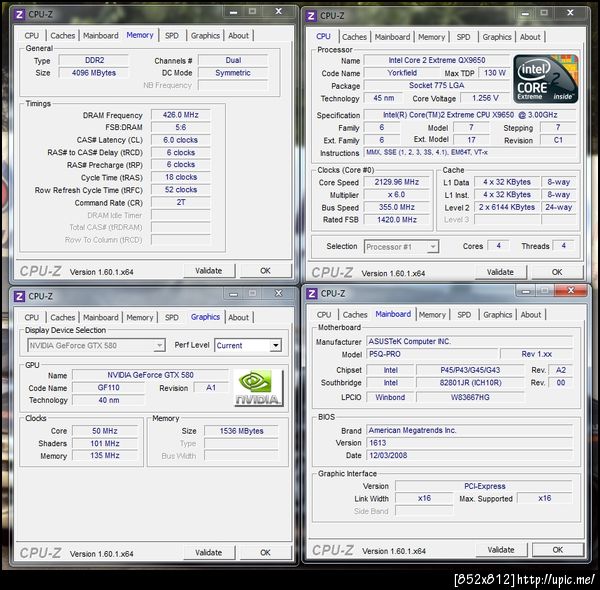Image resolution: width=600 pixels, height=590 pixels.
Task: Click the CPU-Z icon in the Graphics window title bar
Action: [19, 296]
